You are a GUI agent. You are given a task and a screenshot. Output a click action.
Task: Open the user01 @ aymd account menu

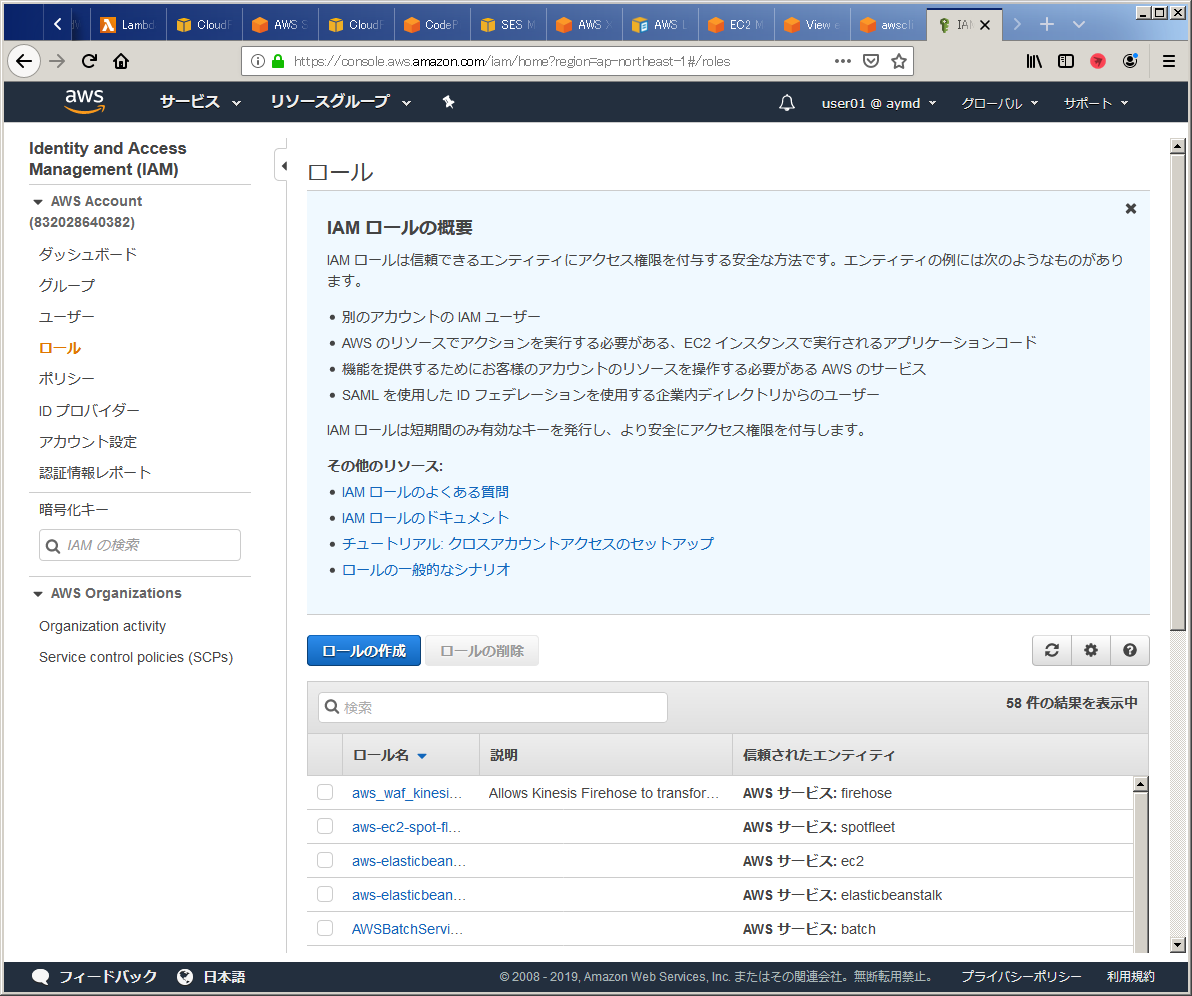(x=879, y=103)
